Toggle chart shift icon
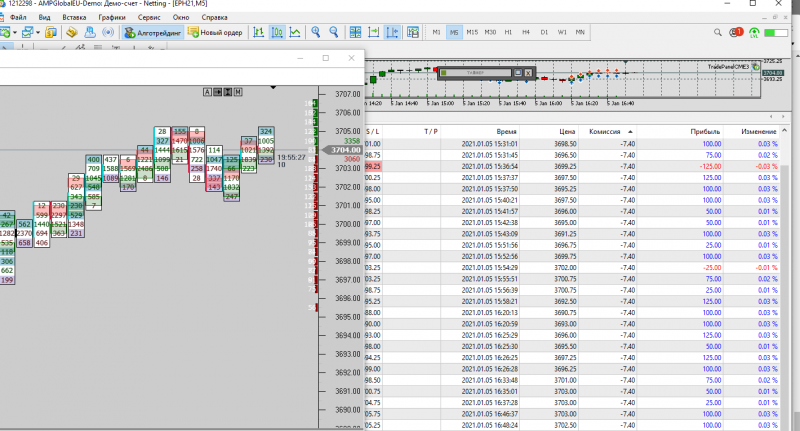The height and width of the screenshot is (431, 800). 392,33
